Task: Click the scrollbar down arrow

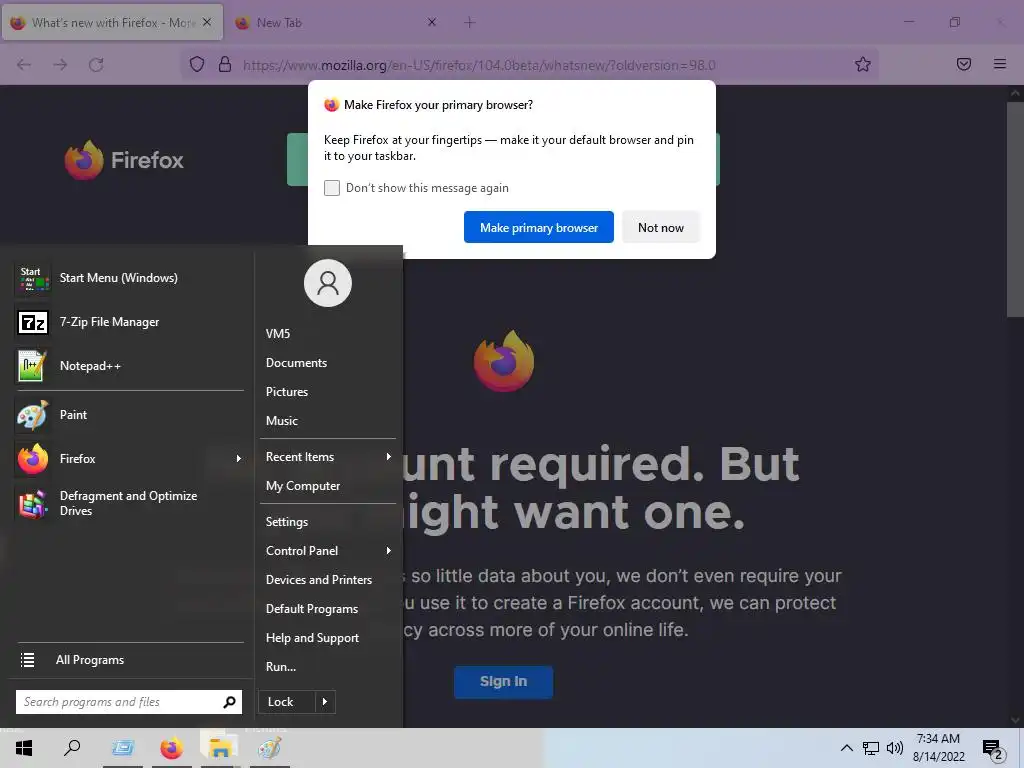Action: (1014, 720)
